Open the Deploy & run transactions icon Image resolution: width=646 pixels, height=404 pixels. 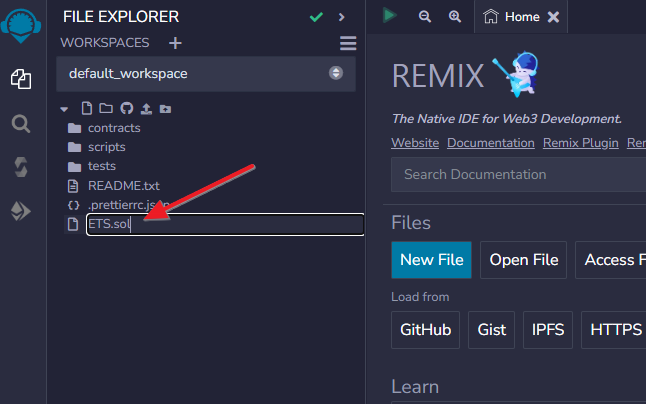click(x=21, y=211)
